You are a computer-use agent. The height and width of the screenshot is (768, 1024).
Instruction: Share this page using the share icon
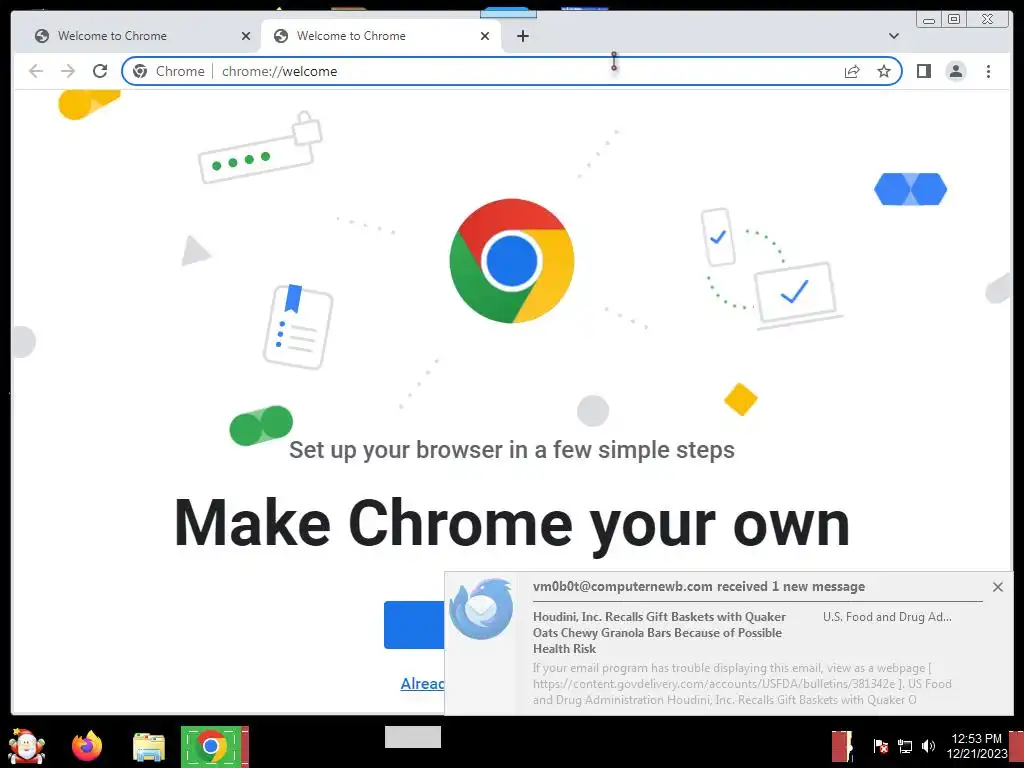[x=852, y=71]
